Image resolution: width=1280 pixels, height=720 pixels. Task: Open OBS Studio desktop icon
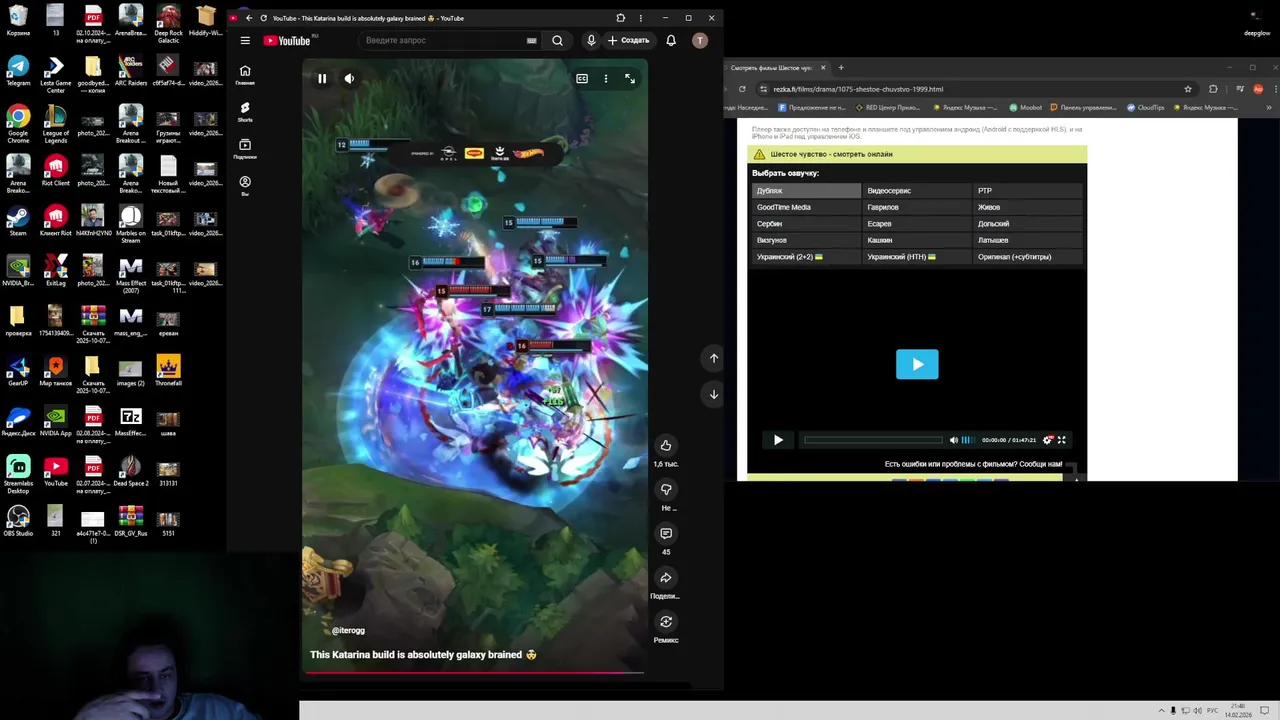pos(18,520)
